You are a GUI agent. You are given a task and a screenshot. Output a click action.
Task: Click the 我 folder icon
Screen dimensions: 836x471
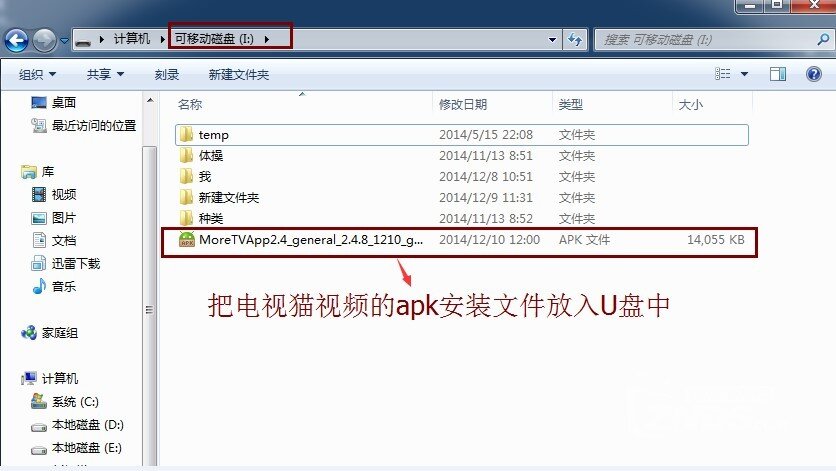point(186,176)
